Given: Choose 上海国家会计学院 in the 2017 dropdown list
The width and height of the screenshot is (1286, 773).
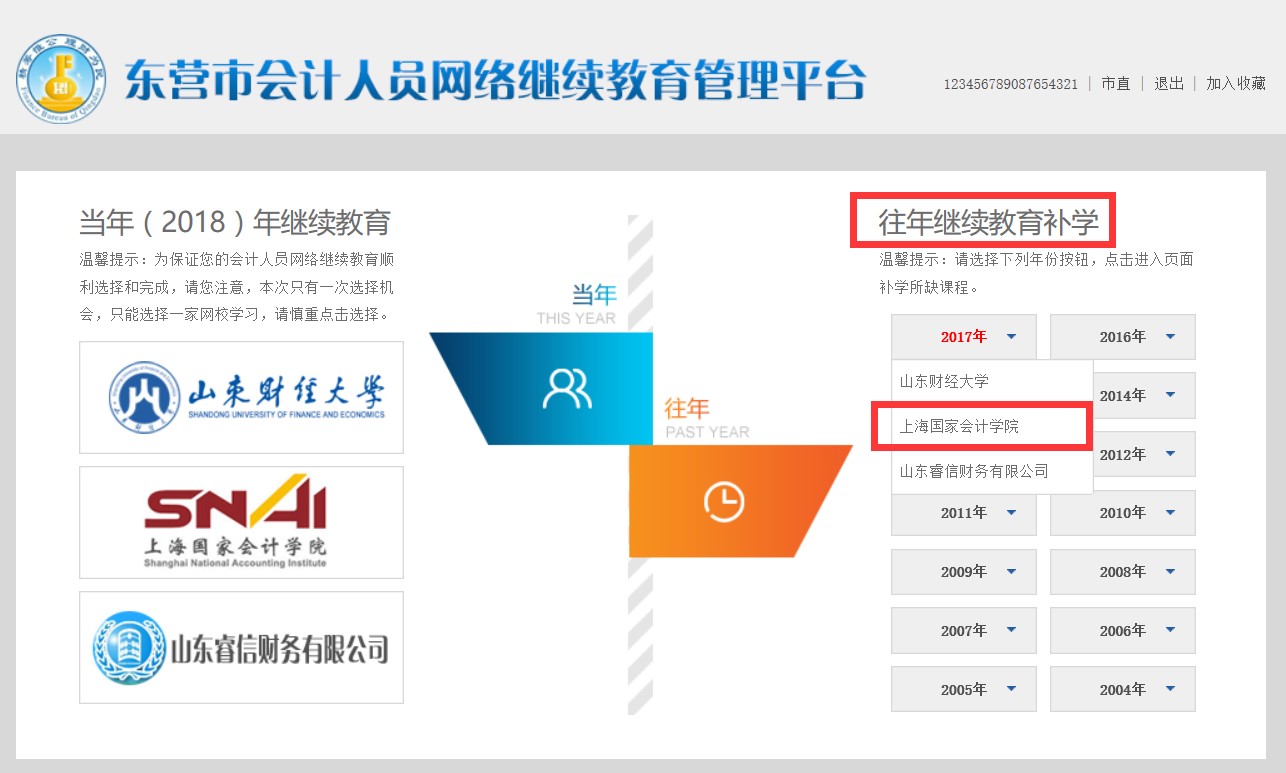Looking at the screenshot, I should (x=992, y=426).
